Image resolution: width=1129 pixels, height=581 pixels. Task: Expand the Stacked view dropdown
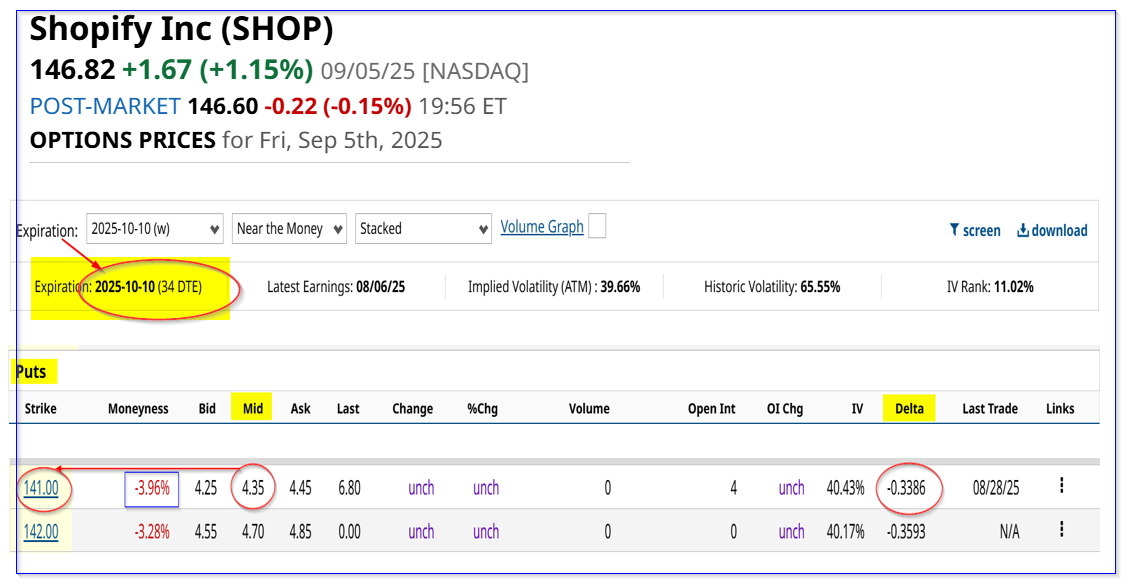point(423,229)
